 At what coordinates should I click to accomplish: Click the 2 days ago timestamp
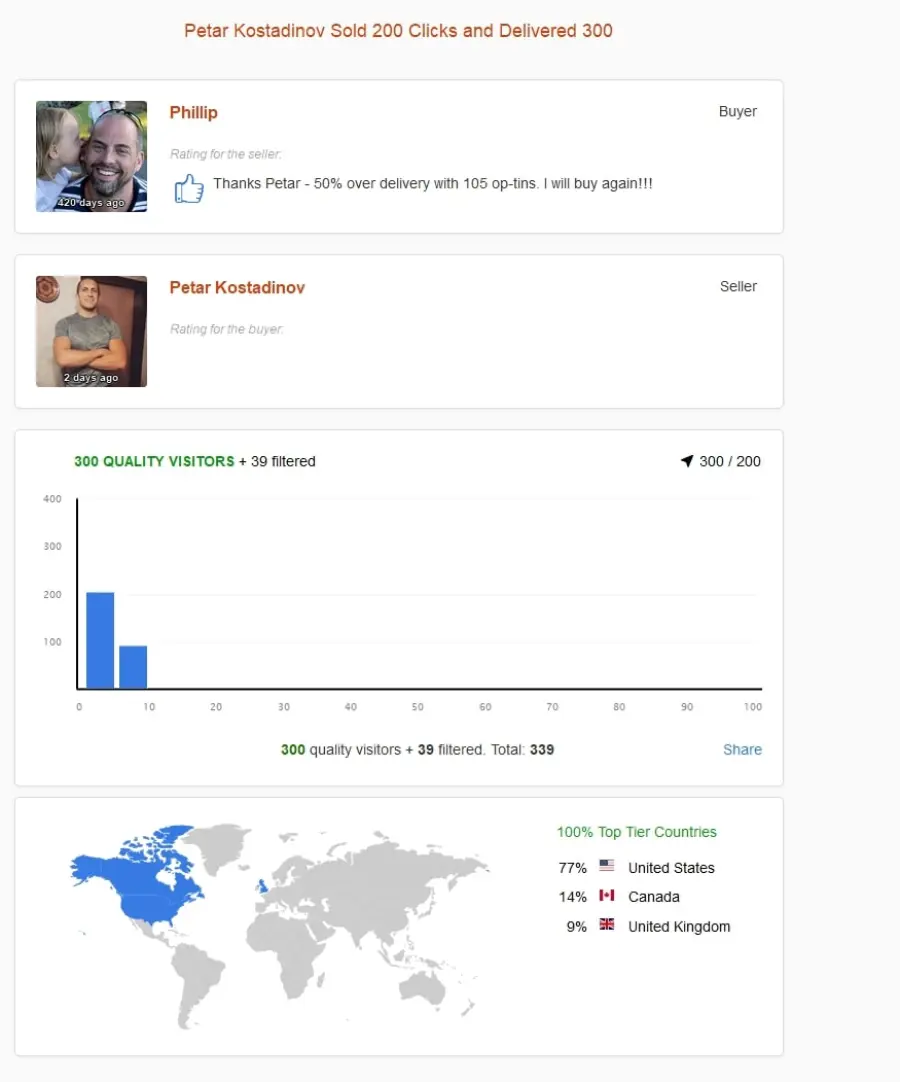tap(91, 378)
